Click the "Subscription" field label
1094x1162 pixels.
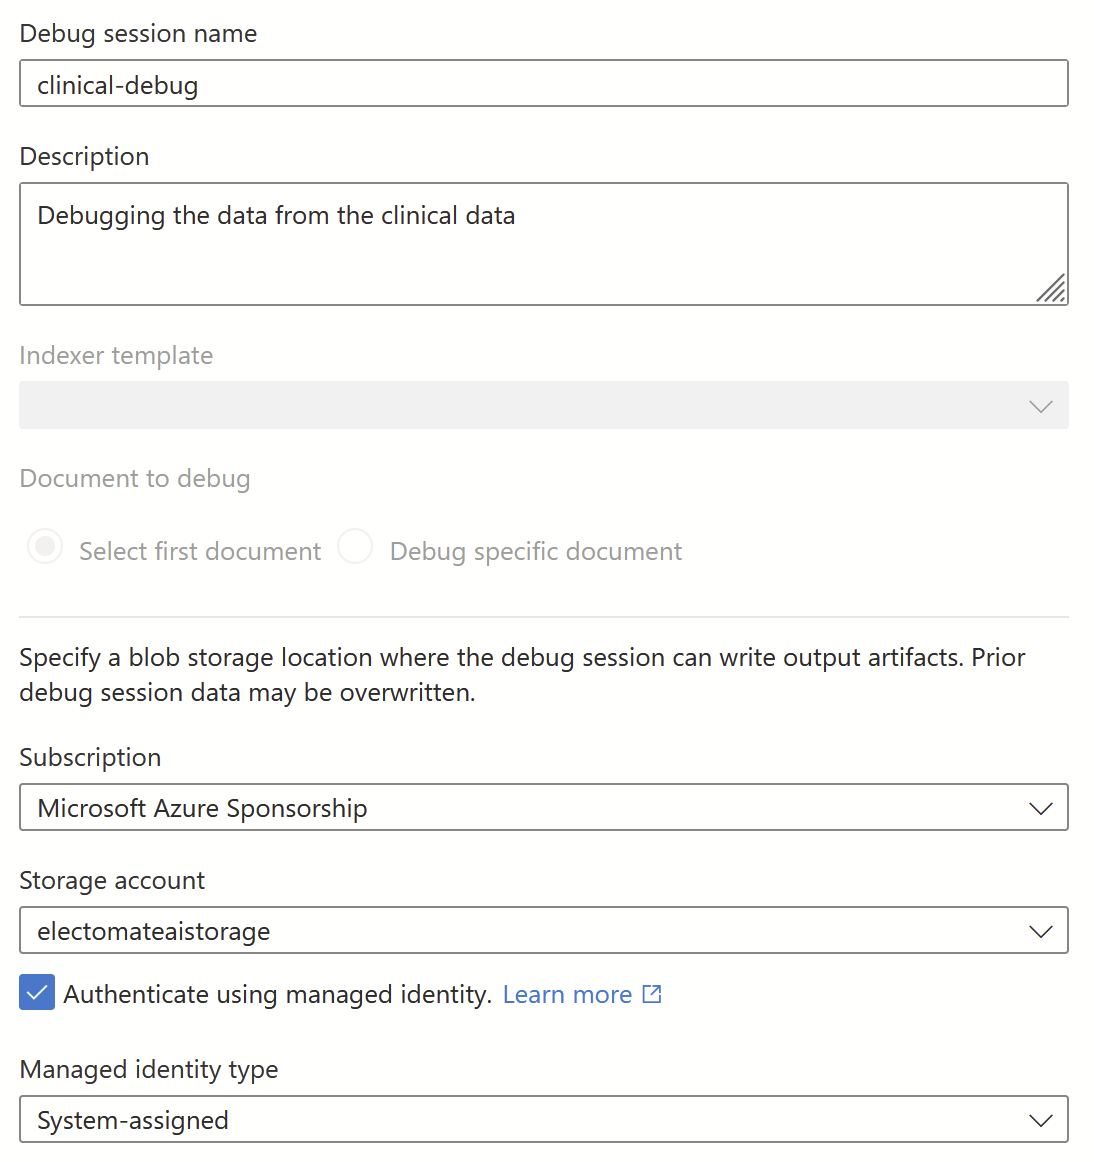click(90, 758)
